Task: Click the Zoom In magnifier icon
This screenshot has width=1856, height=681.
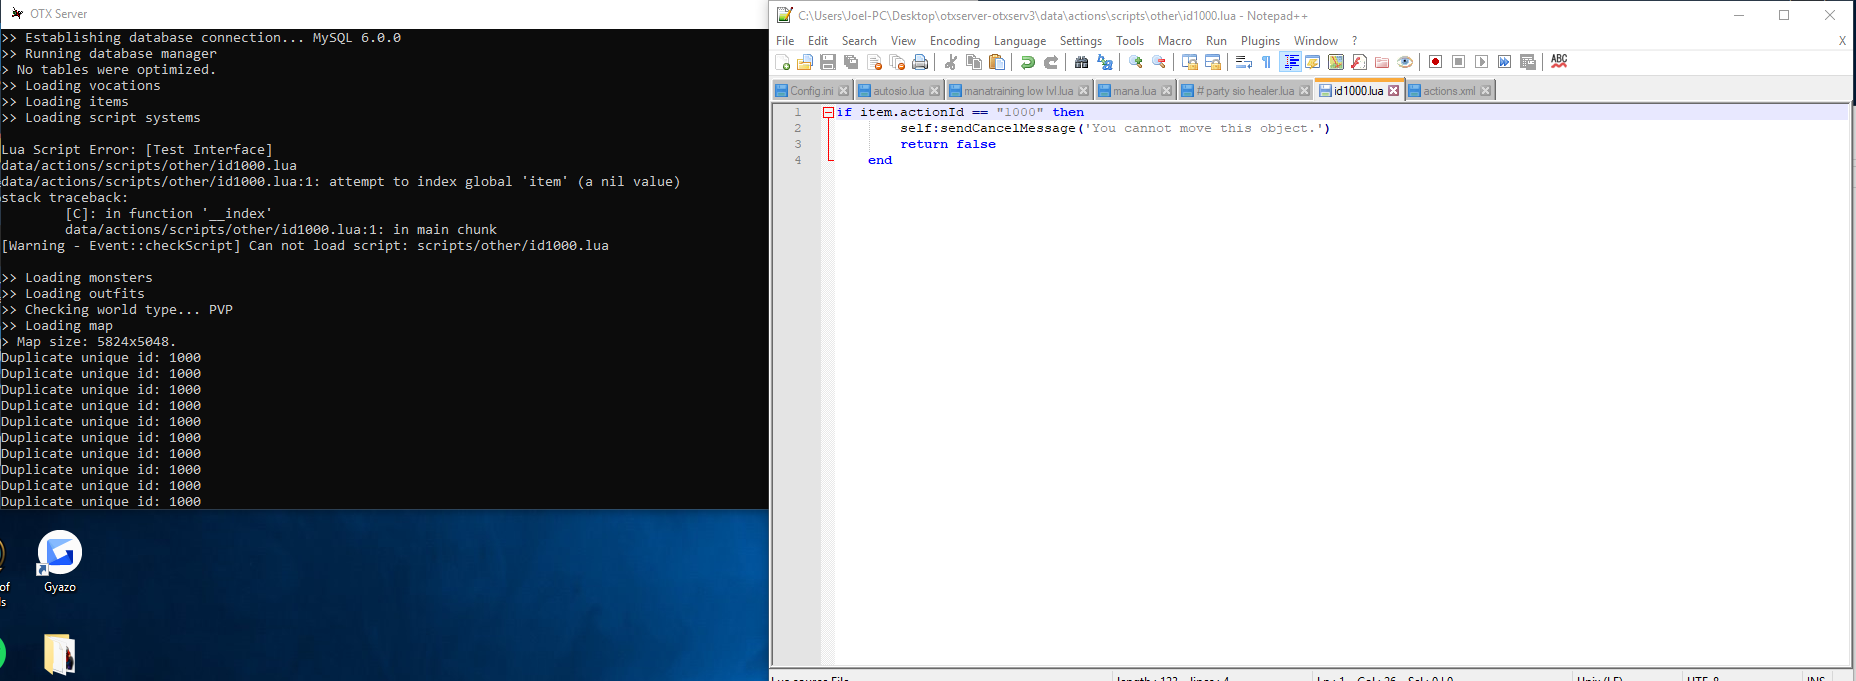Action: click(1136, 62)
